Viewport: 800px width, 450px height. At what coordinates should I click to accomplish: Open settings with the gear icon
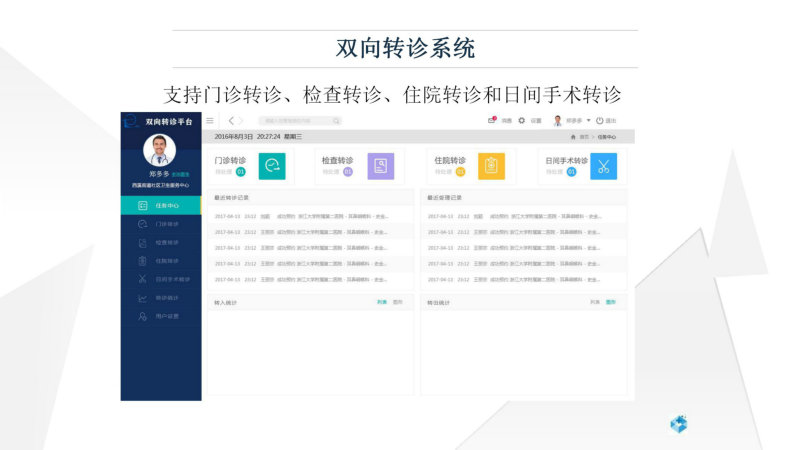coord(521,120)
